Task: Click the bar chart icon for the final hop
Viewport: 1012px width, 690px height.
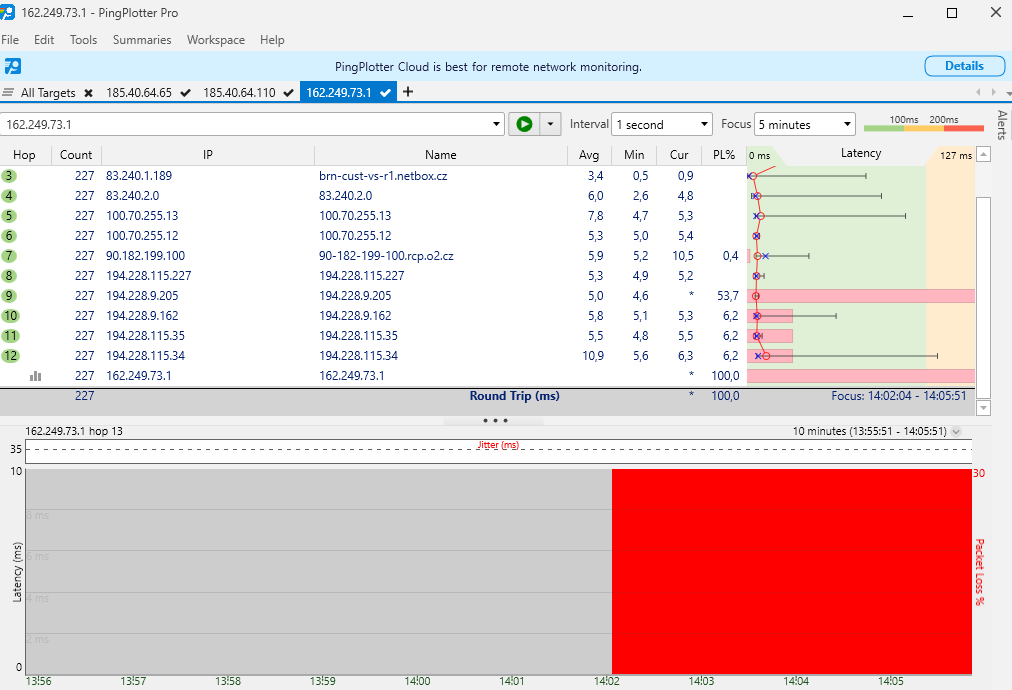Action: point(36,376)
